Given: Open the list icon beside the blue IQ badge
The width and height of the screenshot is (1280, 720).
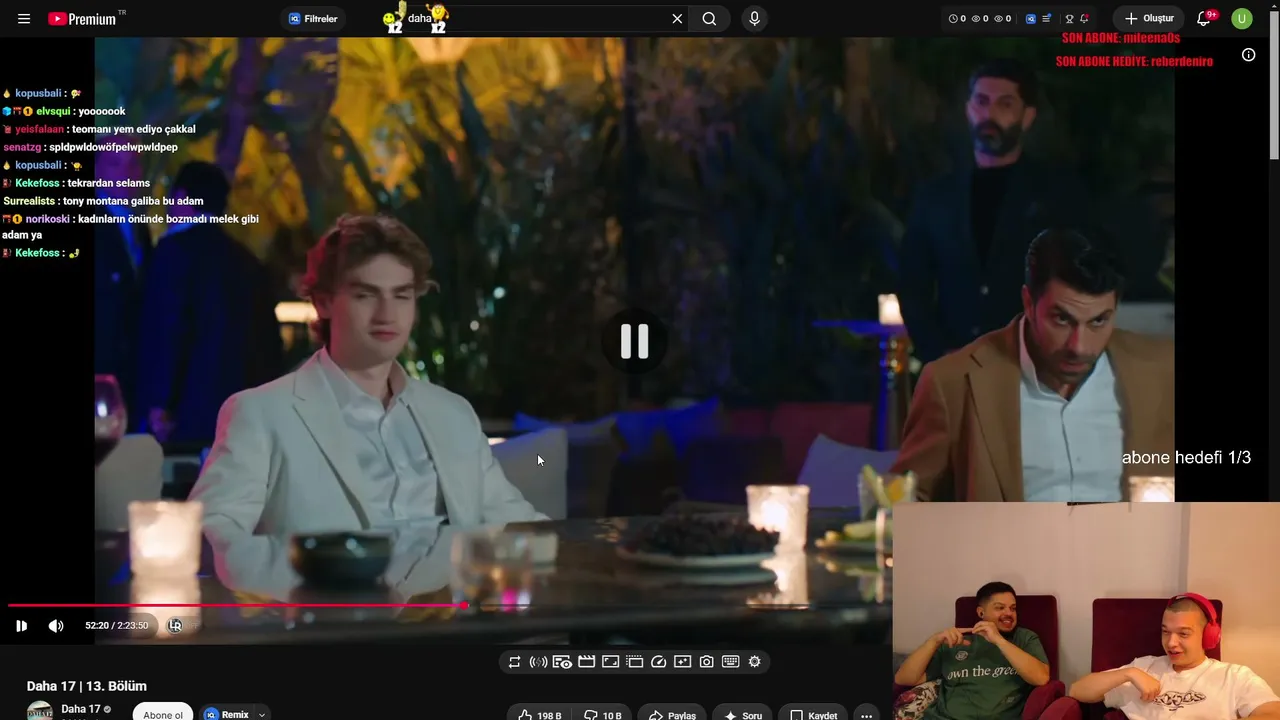Looking at the screenshot, I should click(x=1046, y=19).
